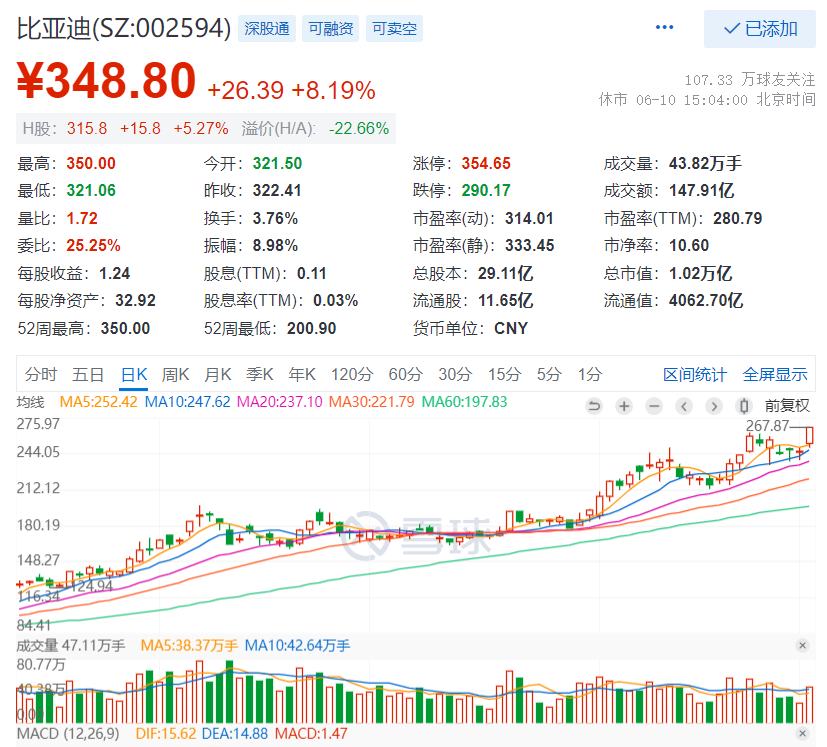Switch to the 1分 chart tab

590,375
